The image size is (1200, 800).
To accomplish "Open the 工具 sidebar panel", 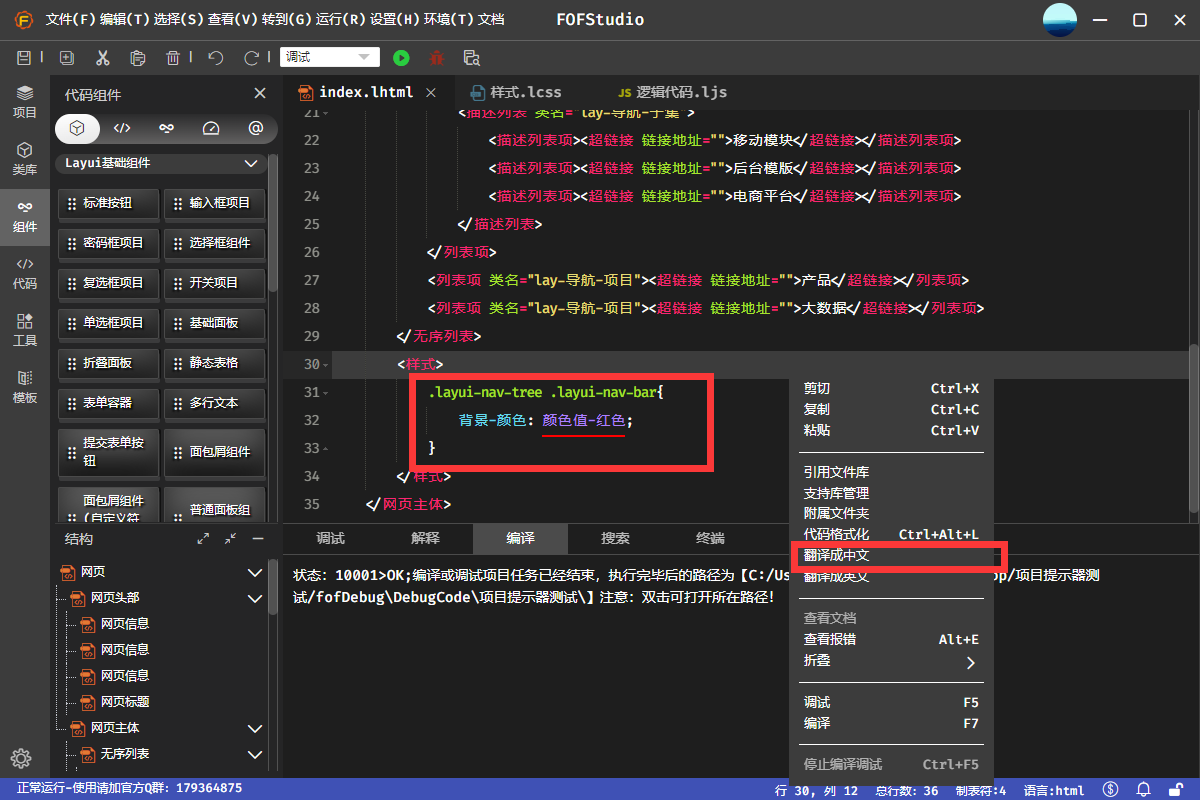I will point(25,330).
